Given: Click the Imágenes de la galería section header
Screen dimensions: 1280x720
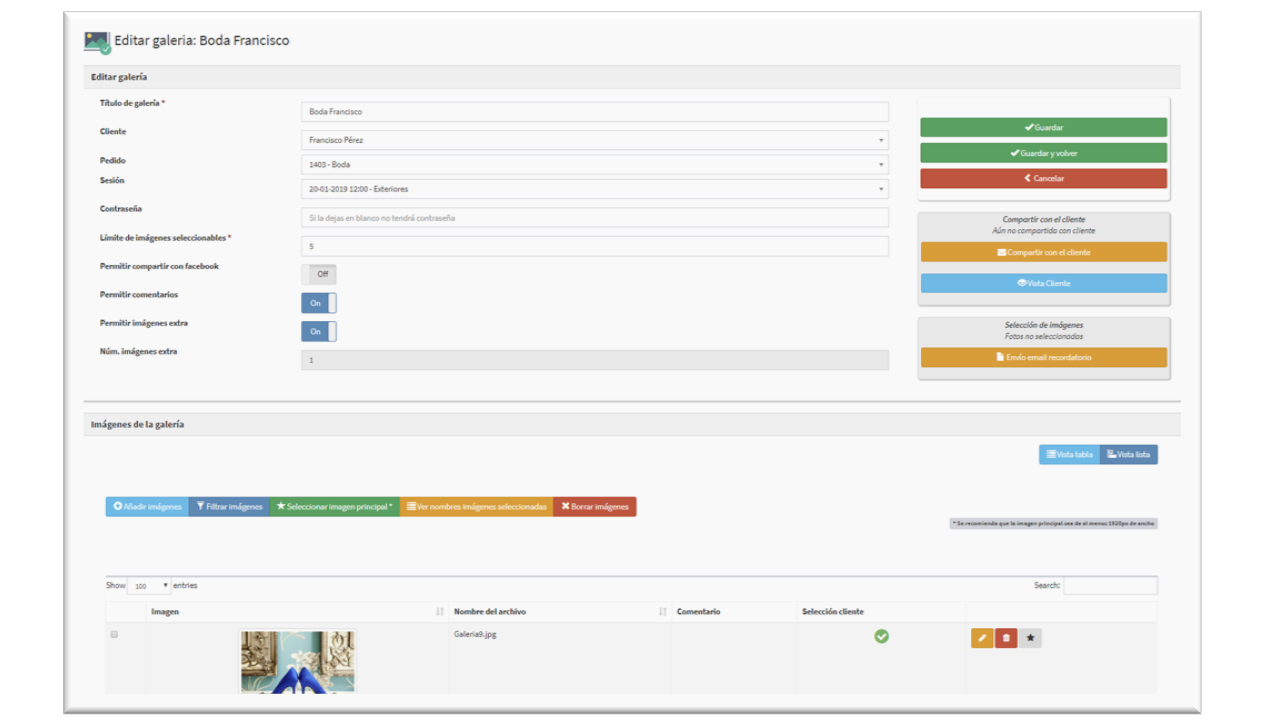Looking at the screenshot, I should click(632, 424).
